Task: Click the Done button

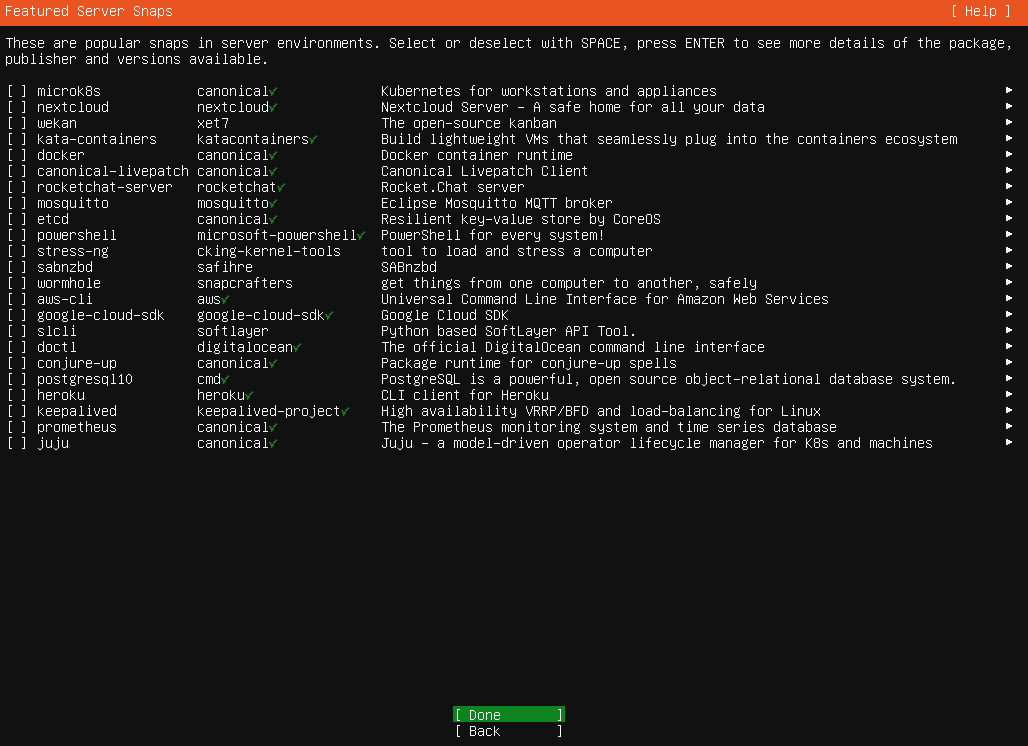Action: (x=509, y=715)
